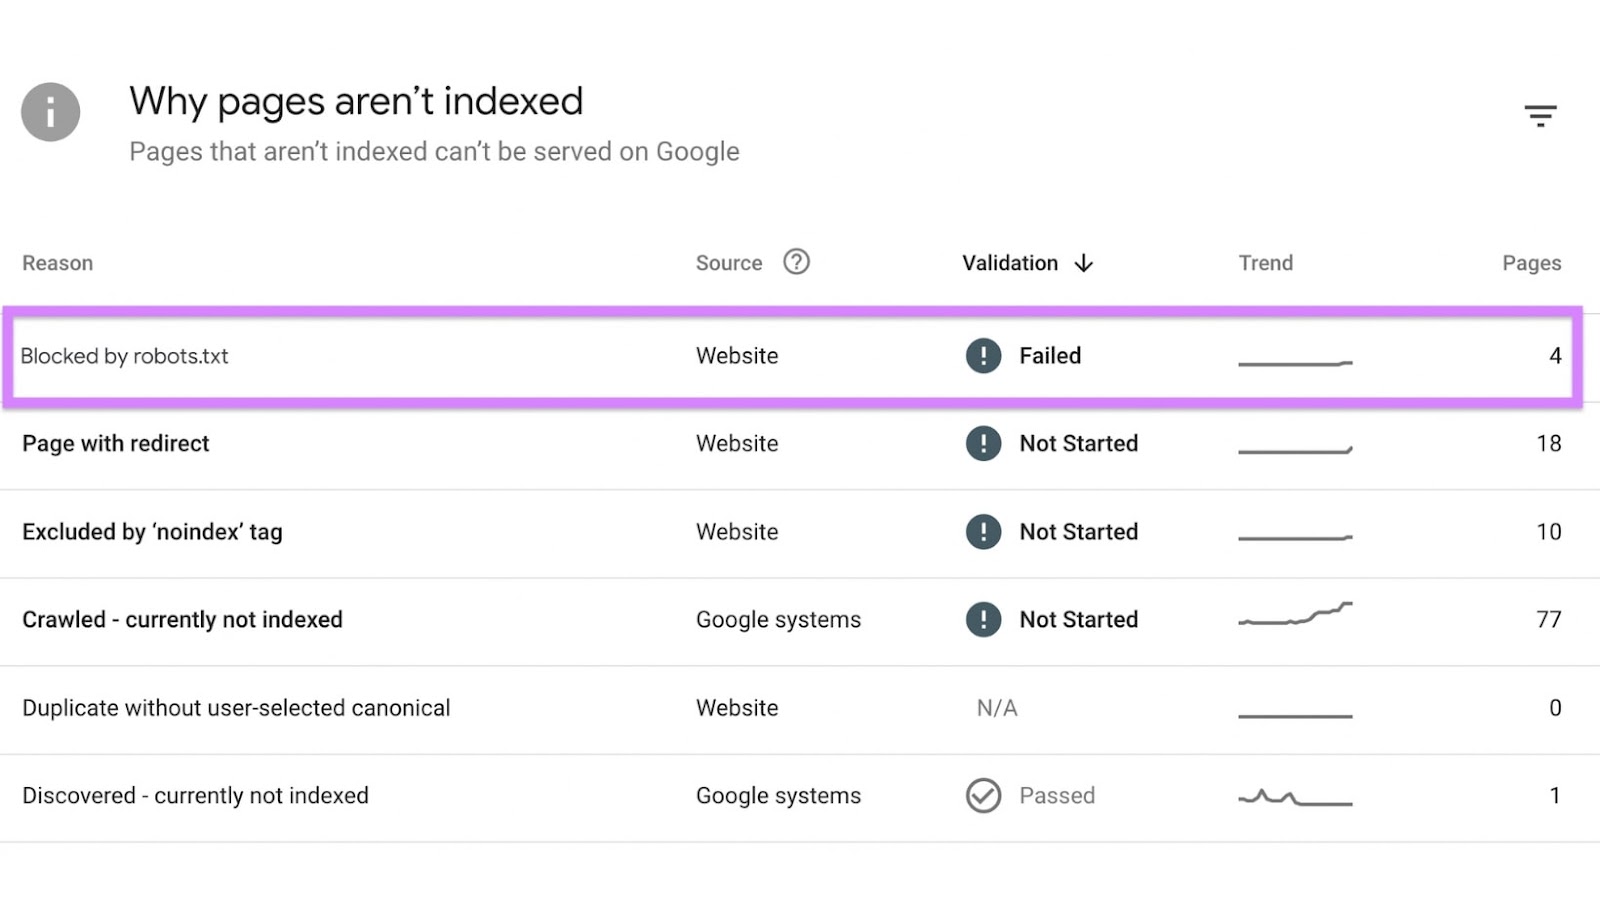1600x901 pixels.
Task: Open the filter icon at top right
Action: click(x=1540, y=114)
